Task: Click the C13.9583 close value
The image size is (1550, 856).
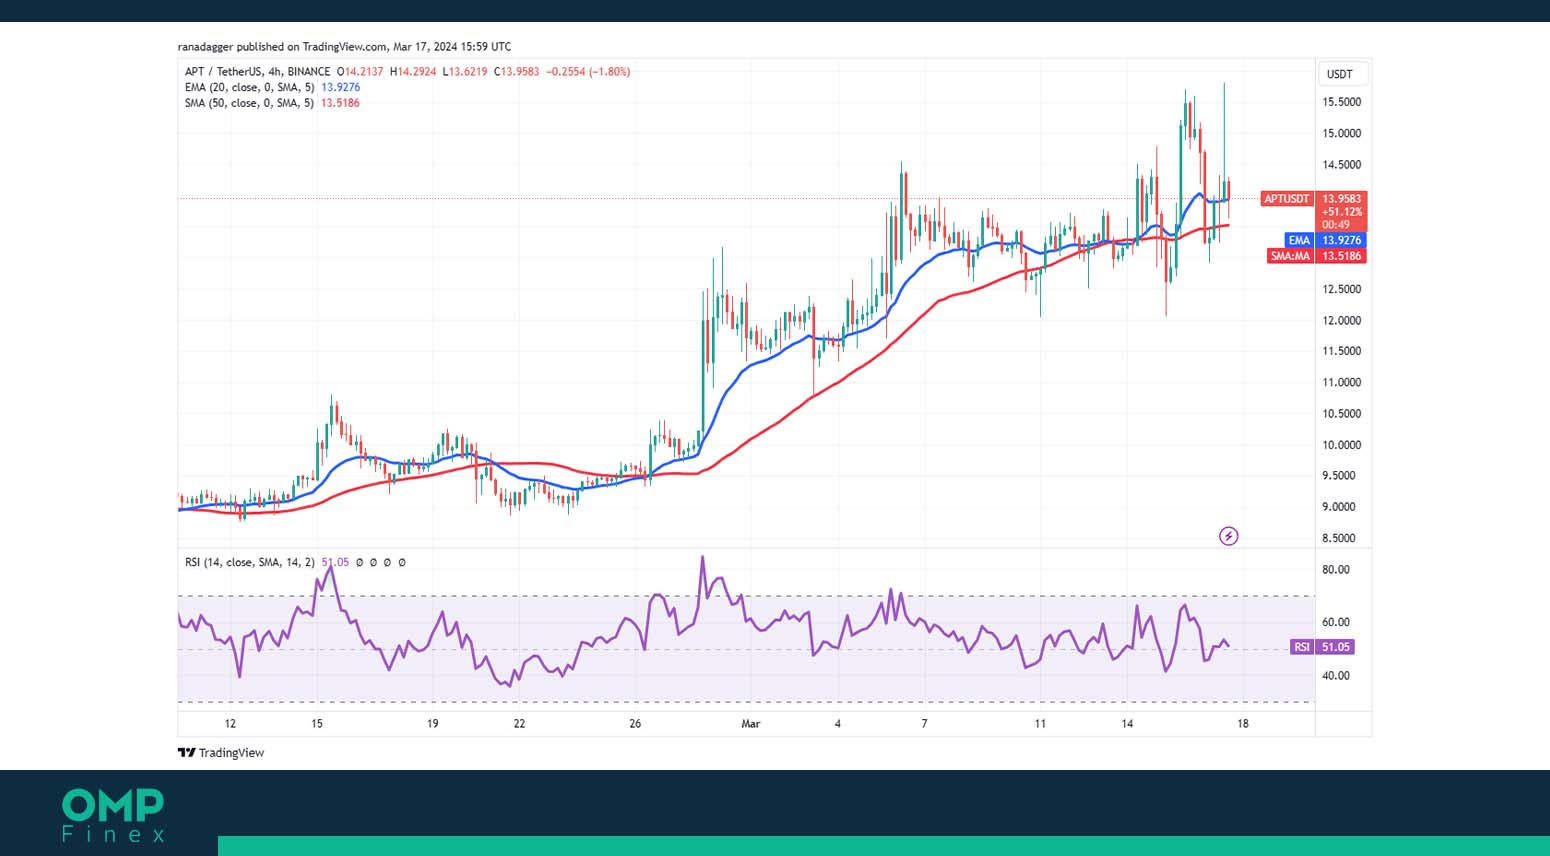Action: coord(516,72)
